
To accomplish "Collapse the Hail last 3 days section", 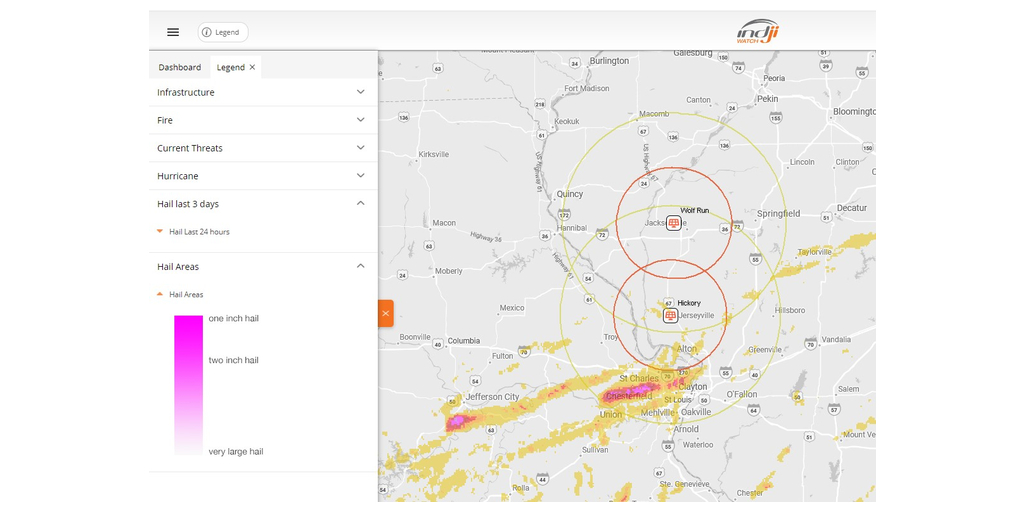I will (361, 204).
